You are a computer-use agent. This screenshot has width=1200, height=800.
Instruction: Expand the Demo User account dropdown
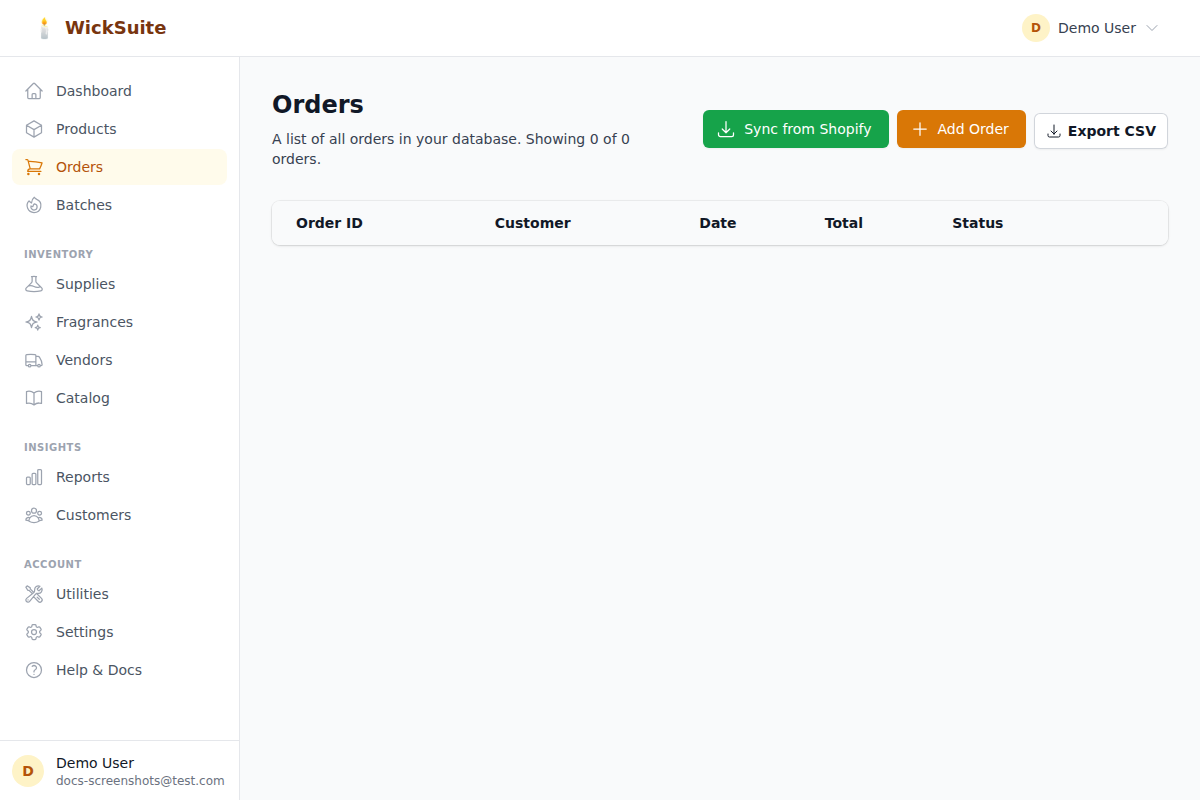pyautogui.click(x=1090, y=28)
